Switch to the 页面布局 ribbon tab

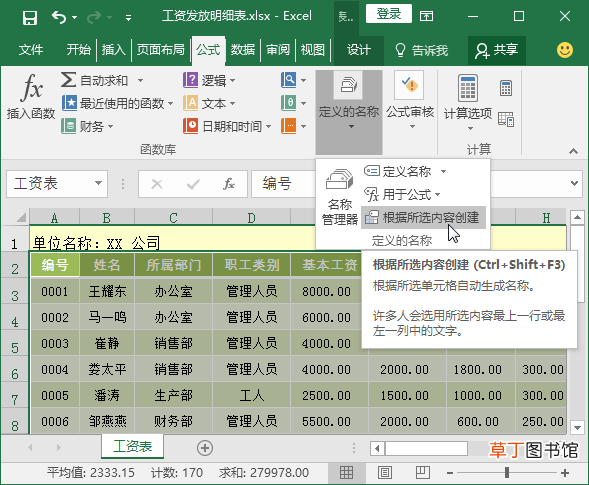[161, 50]
